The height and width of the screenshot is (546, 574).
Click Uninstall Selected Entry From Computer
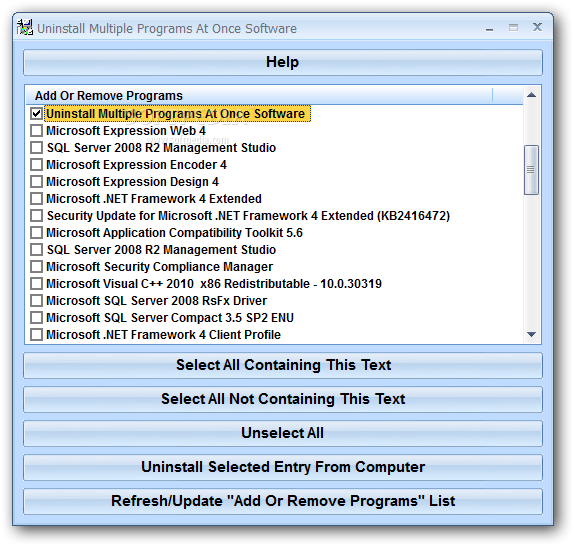tap(283, 467)
